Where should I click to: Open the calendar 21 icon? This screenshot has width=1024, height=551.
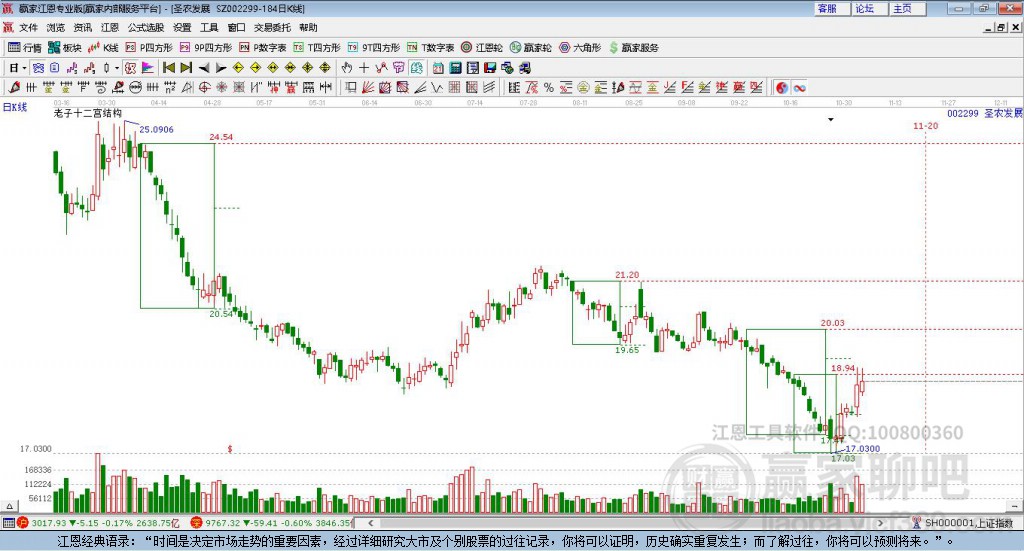click(438, 68)
